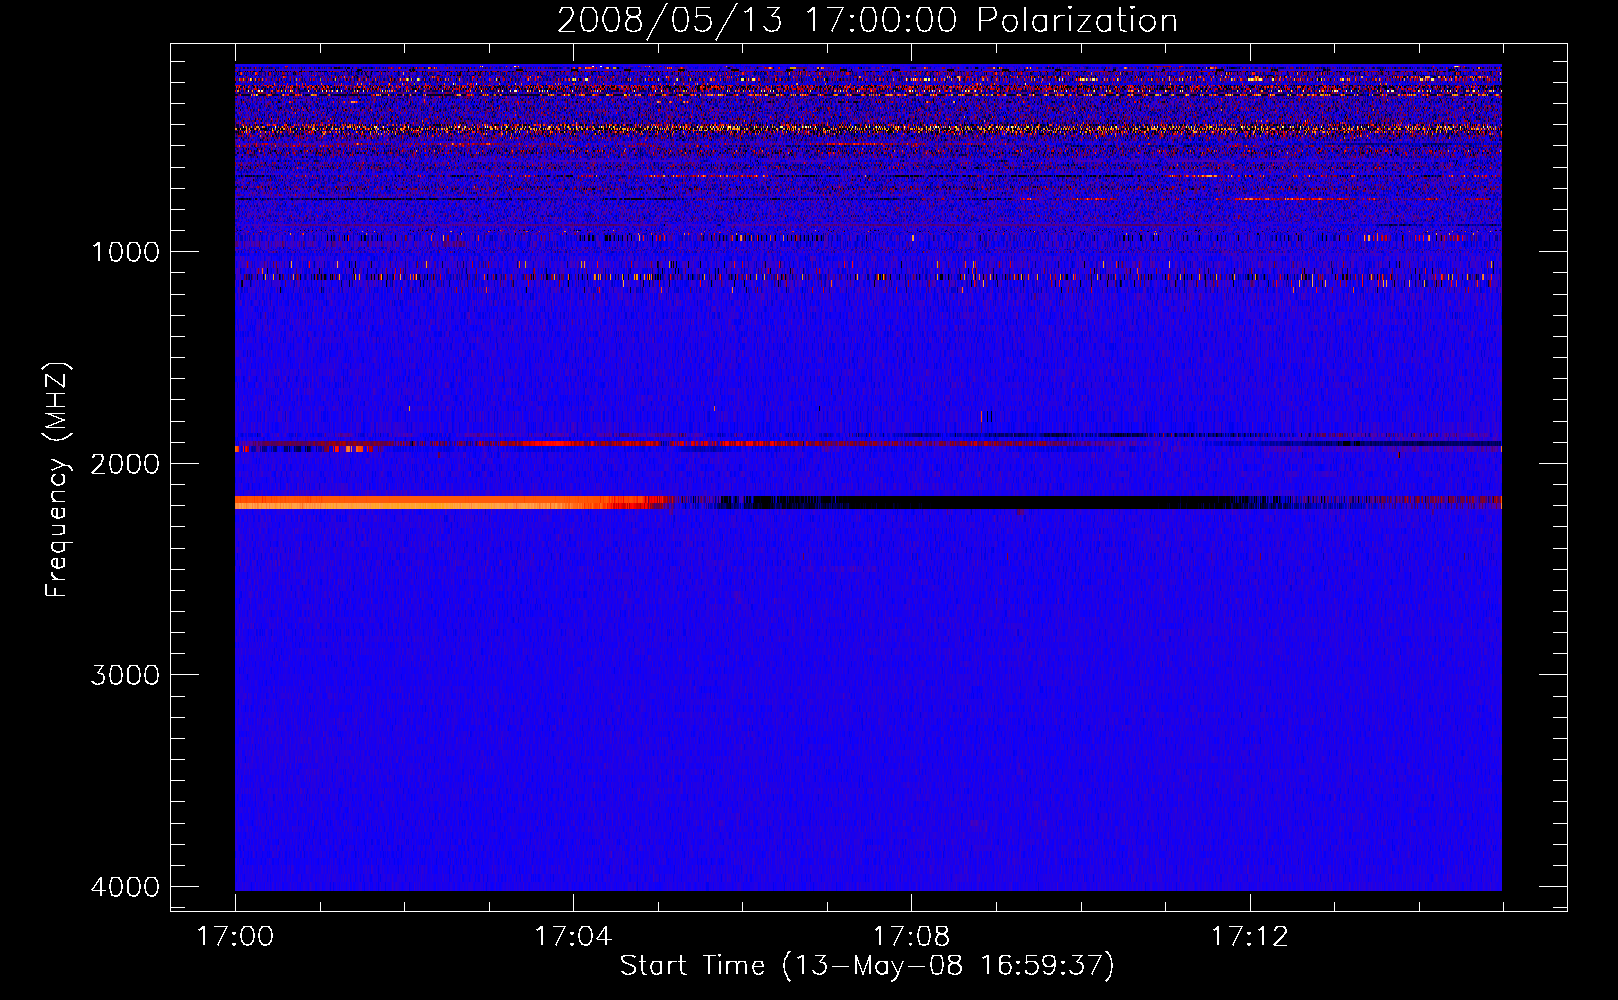
Task: Select the 'Frequency (MHZ)' axis label
Action: [x=58, y=480]
